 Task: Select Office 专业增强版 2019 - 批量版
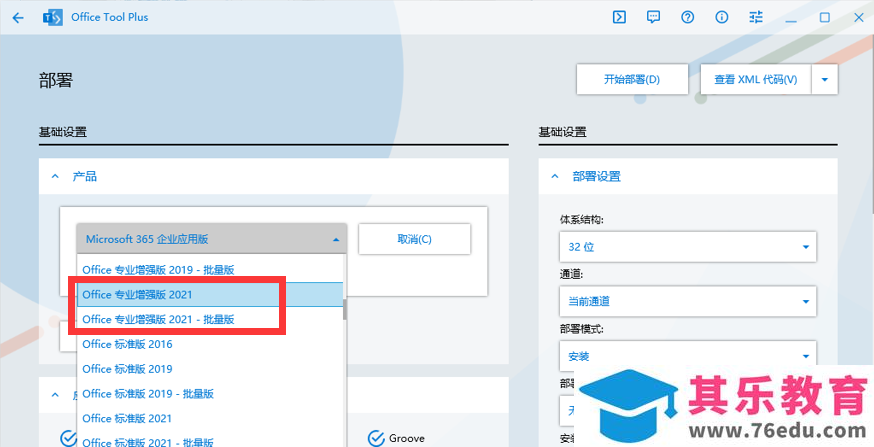[x=210, y=270]
